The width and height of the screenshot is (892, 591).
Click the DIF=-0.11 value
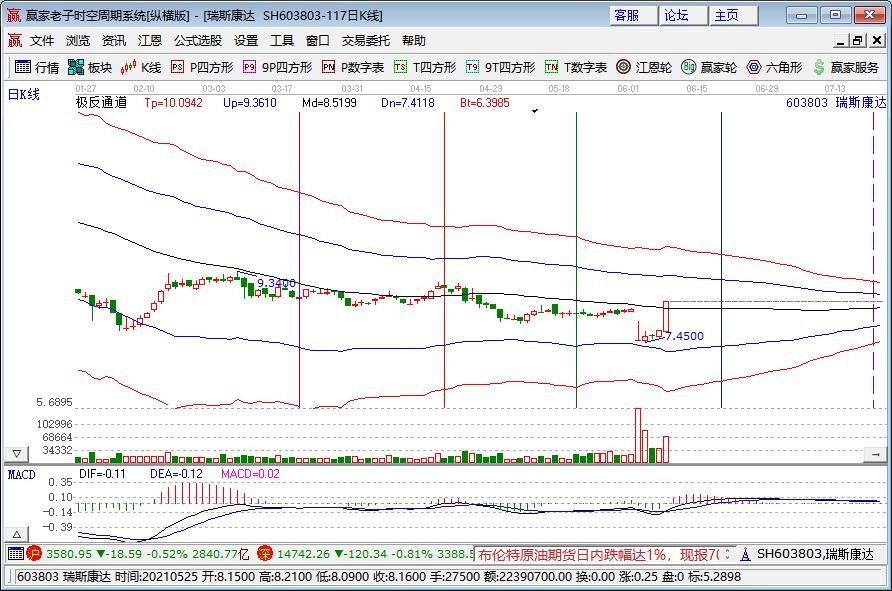[x=102, y=473]
